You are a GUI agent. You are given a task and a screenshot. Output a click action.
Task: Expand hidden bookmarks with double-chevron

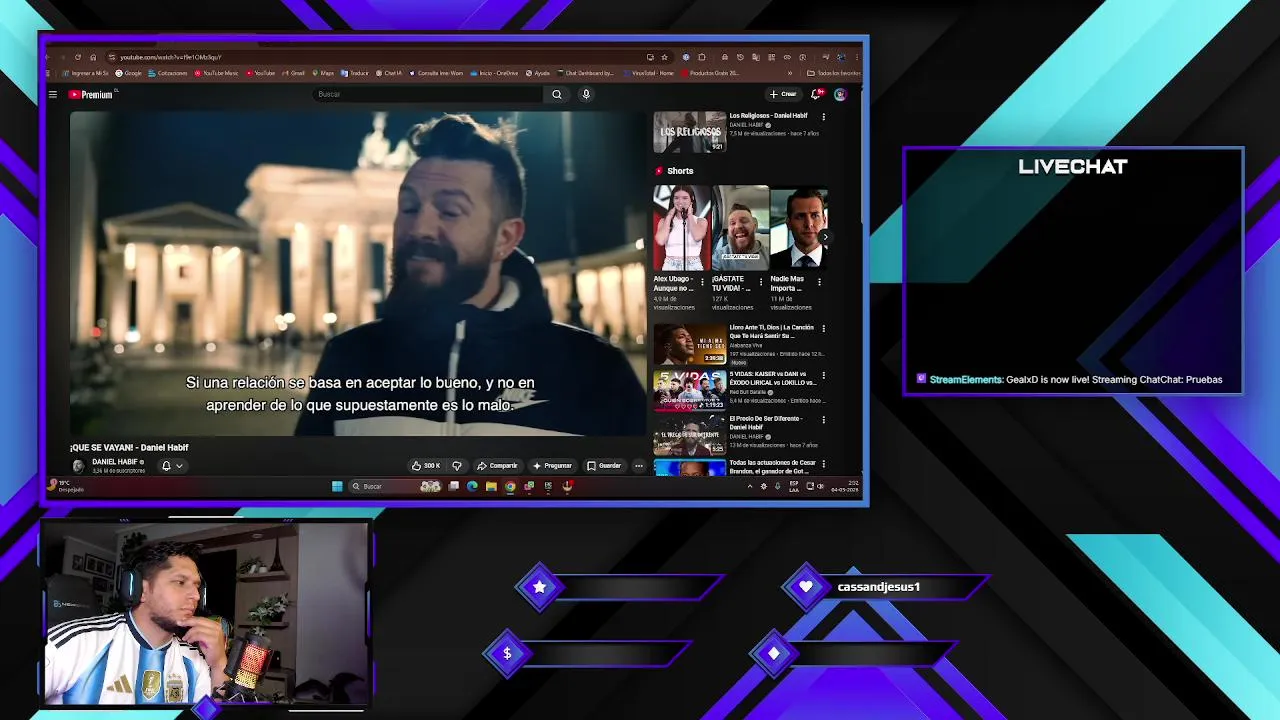(x=790, y=73)
